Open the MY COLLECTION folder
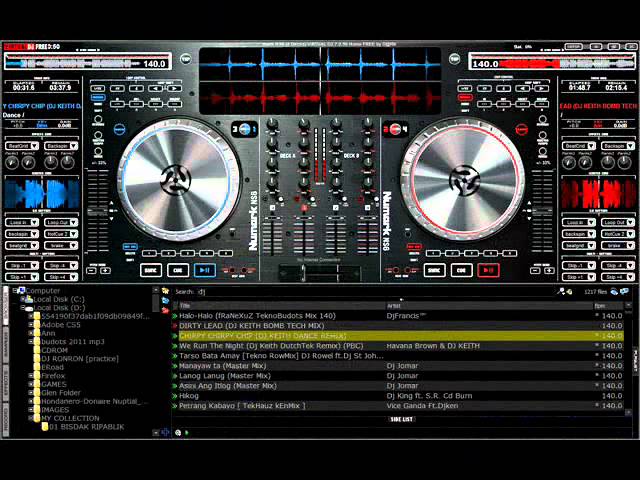This screenshot has height=480, width=640. pos(70,418)
